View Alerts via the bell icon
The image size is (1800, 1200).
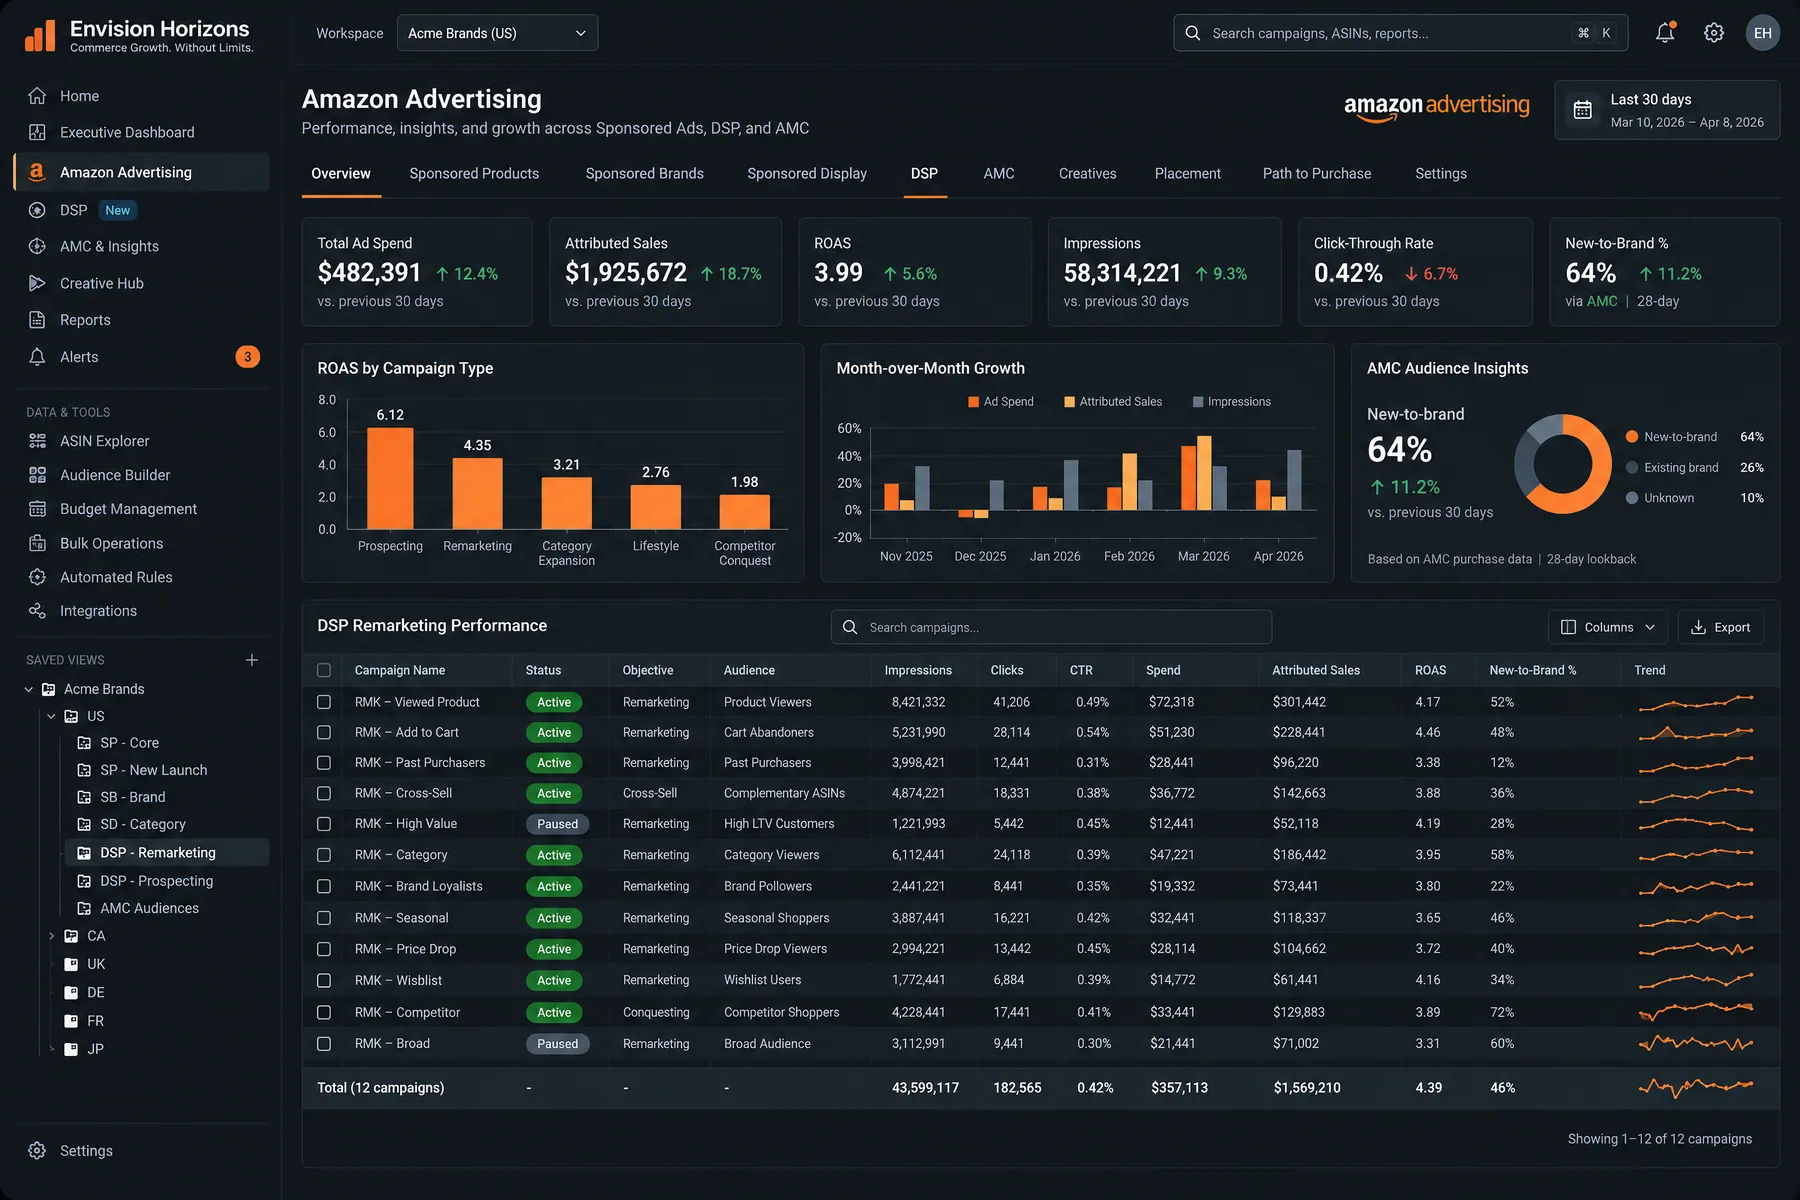pos(37,357)
